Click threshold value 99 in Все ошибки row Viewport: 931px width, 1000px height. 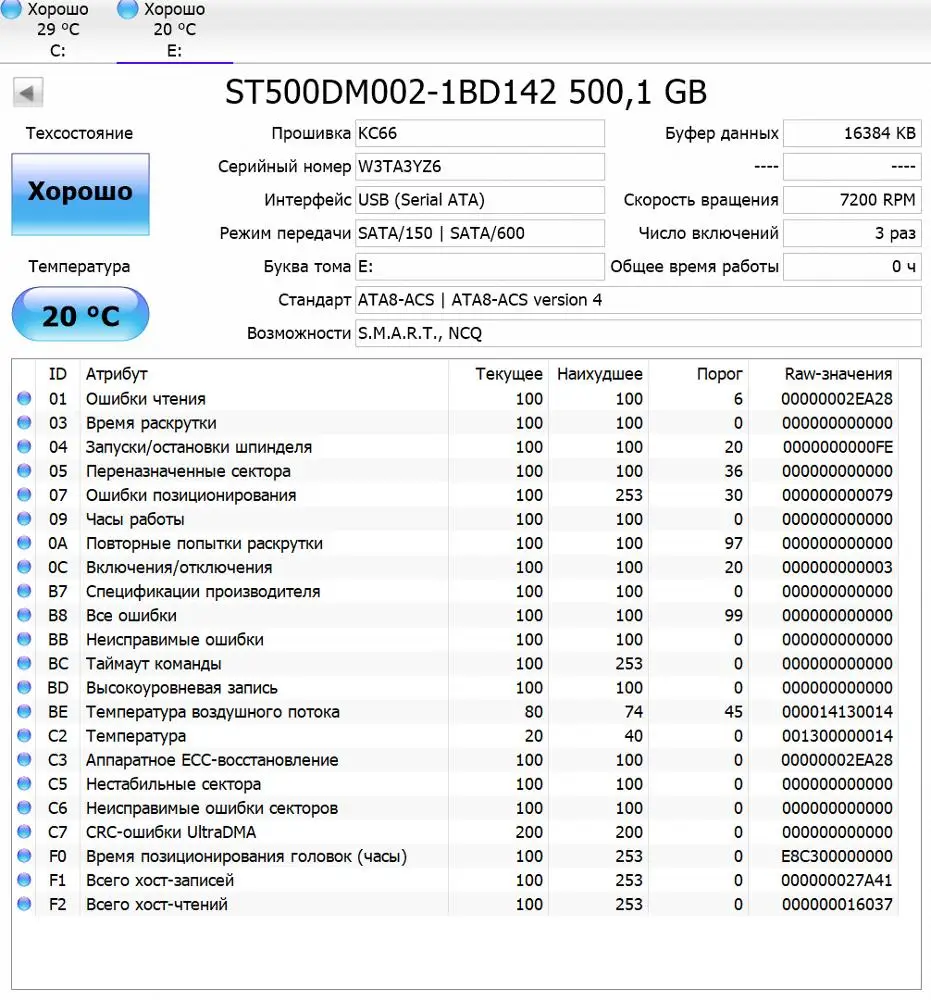(x=733, y=615)
